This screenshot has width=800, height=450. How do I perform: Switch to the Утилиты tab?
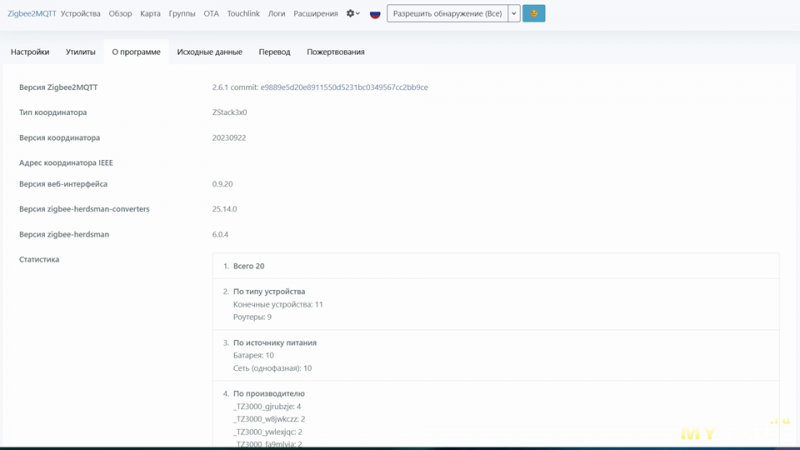click(81, 52)
